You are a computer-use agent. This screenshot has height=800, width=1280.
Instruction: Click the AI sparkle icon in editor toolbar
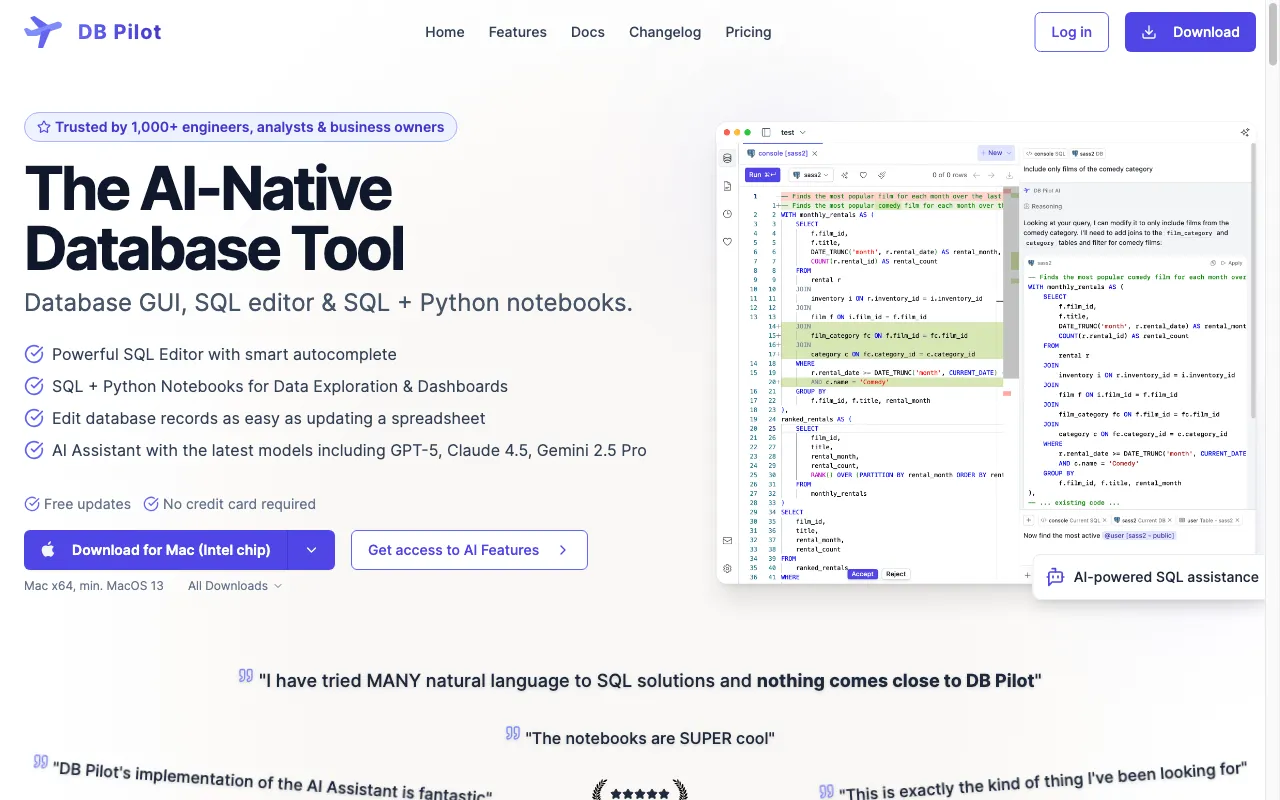[x=845, y=175]
